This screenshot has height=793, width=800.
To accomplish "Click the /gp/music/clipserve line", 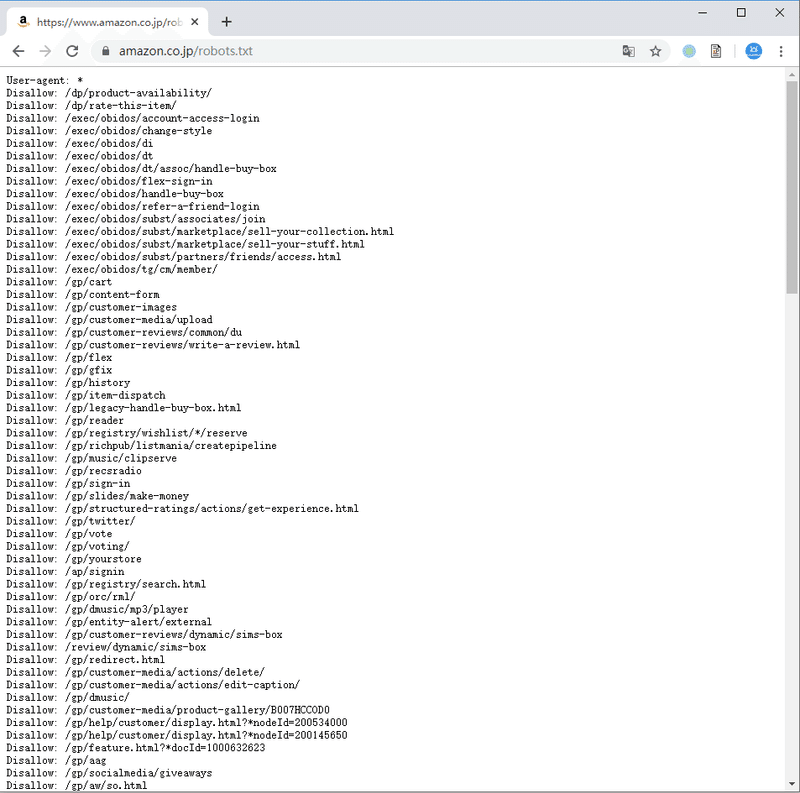I will coord(91,458).
